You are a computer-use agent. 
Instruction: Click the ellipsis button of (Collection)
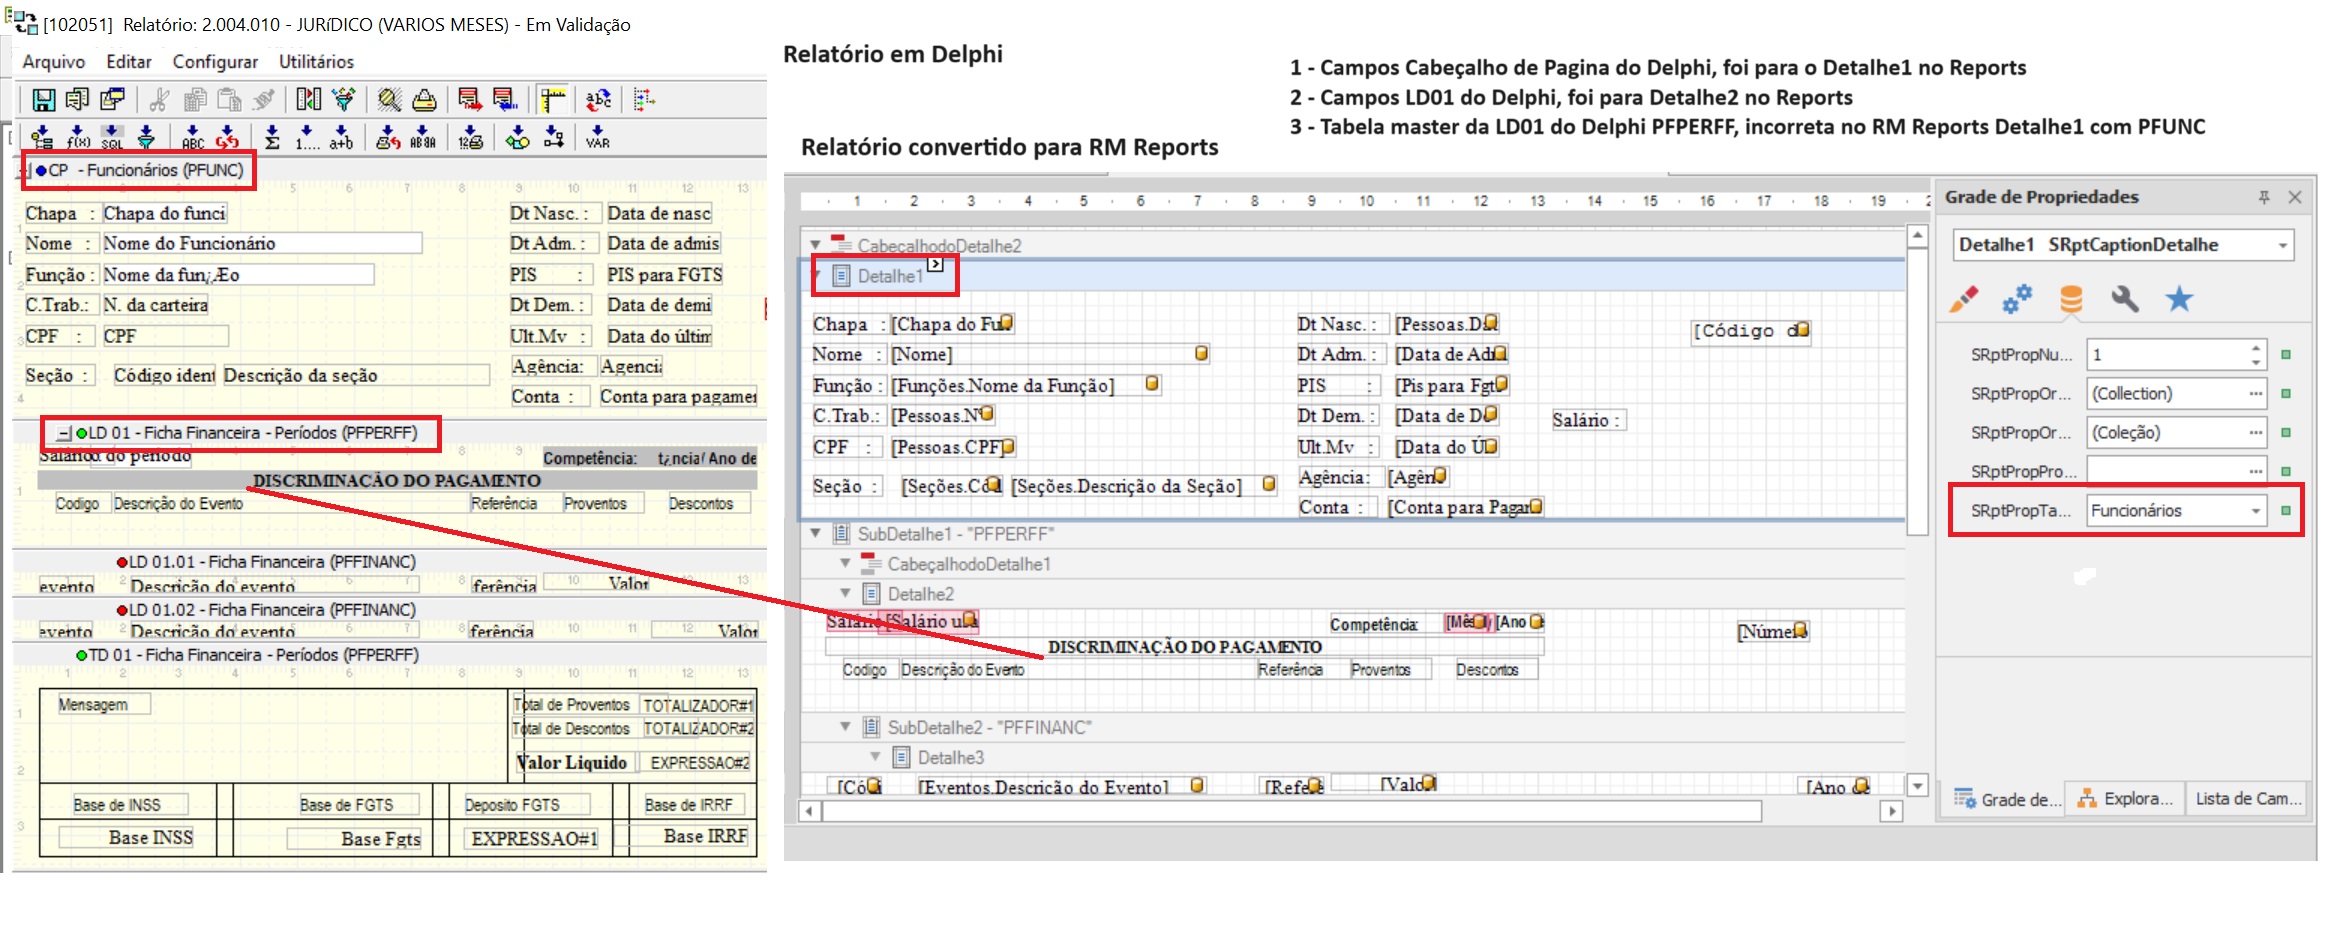(x=2256, y=394)
